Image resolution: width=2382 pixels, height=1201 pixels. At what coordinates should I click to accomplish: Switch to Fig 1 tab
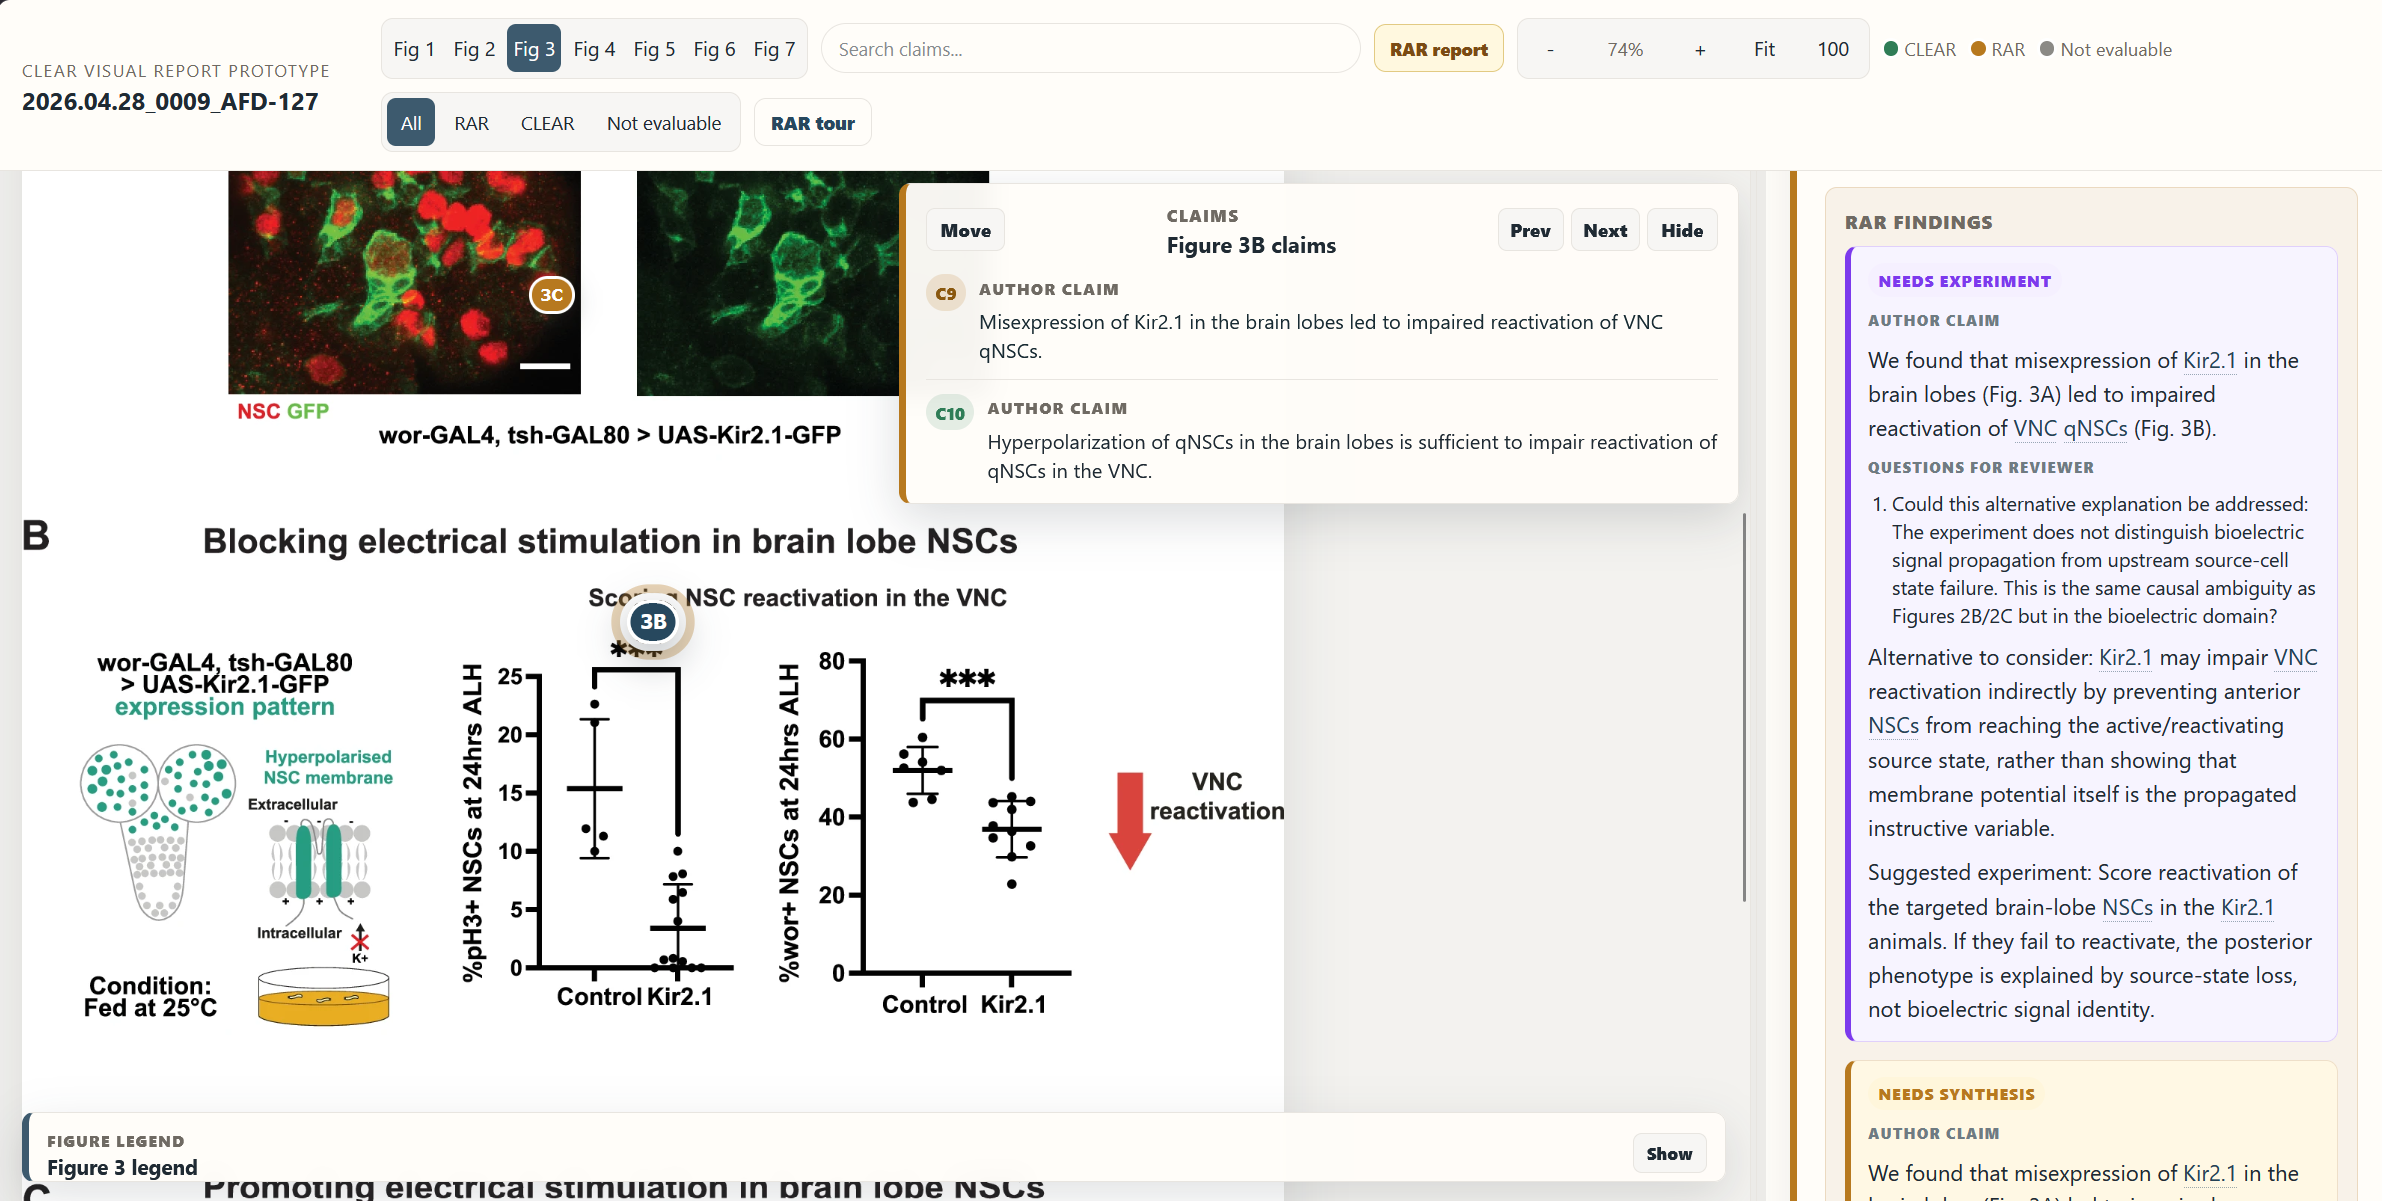(x=414, y=49)
